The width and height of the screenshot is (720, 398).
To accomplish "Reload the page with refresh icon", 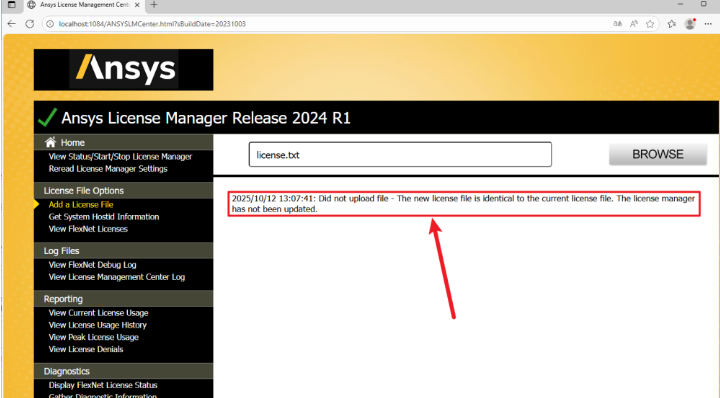I will pyautogui.click(x=30, y=24).
